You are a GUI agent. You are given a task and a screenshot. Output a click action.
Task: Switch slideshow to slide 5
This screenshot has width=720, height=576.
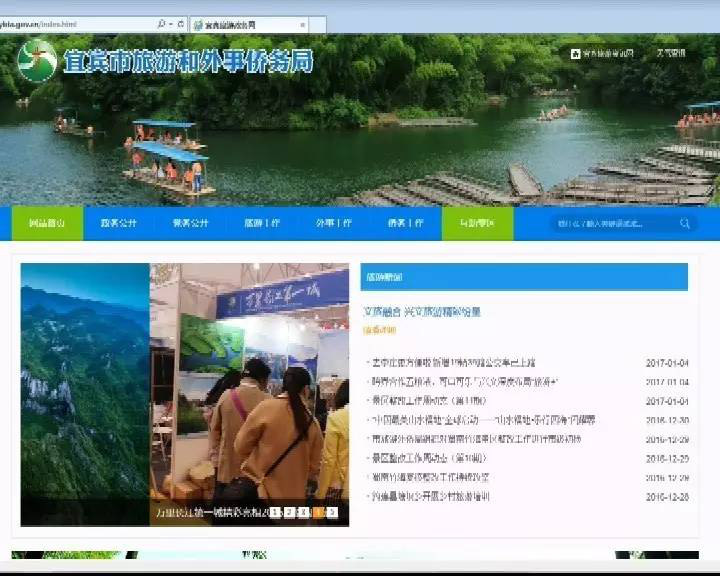(332, 512)
